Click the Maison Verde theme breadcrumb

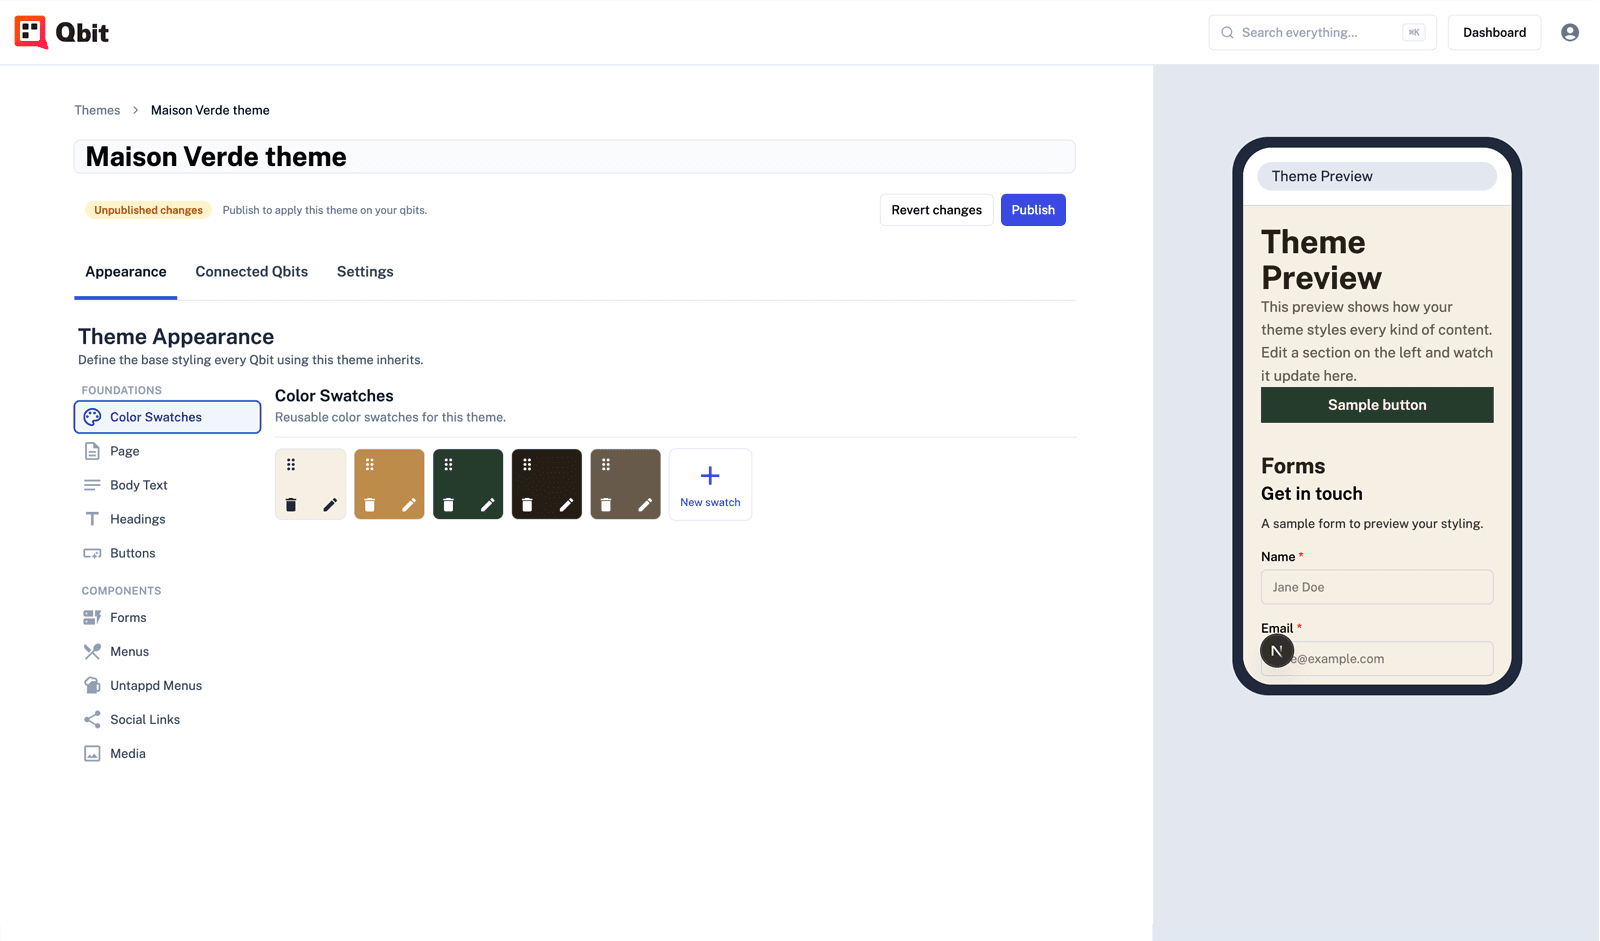210,110
